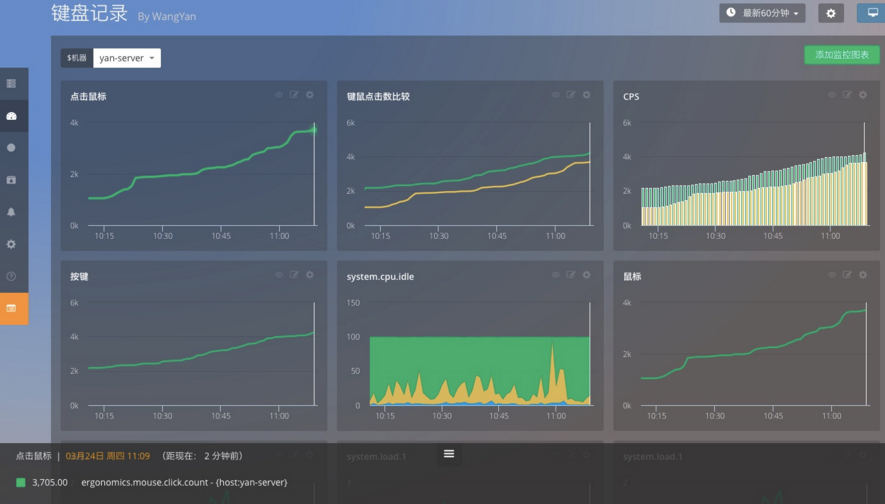Click the By WangYan author text
The image size is (885, 504).
(167, 16)
